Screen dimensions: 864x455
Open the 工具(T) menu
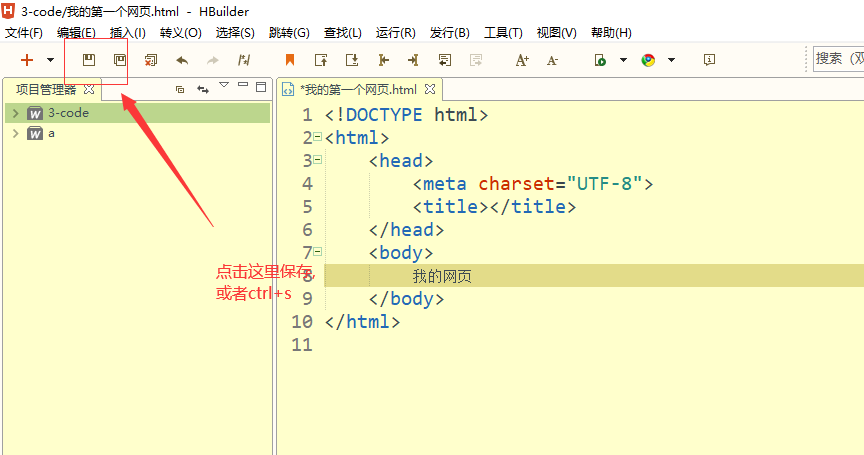coord(503,33)
